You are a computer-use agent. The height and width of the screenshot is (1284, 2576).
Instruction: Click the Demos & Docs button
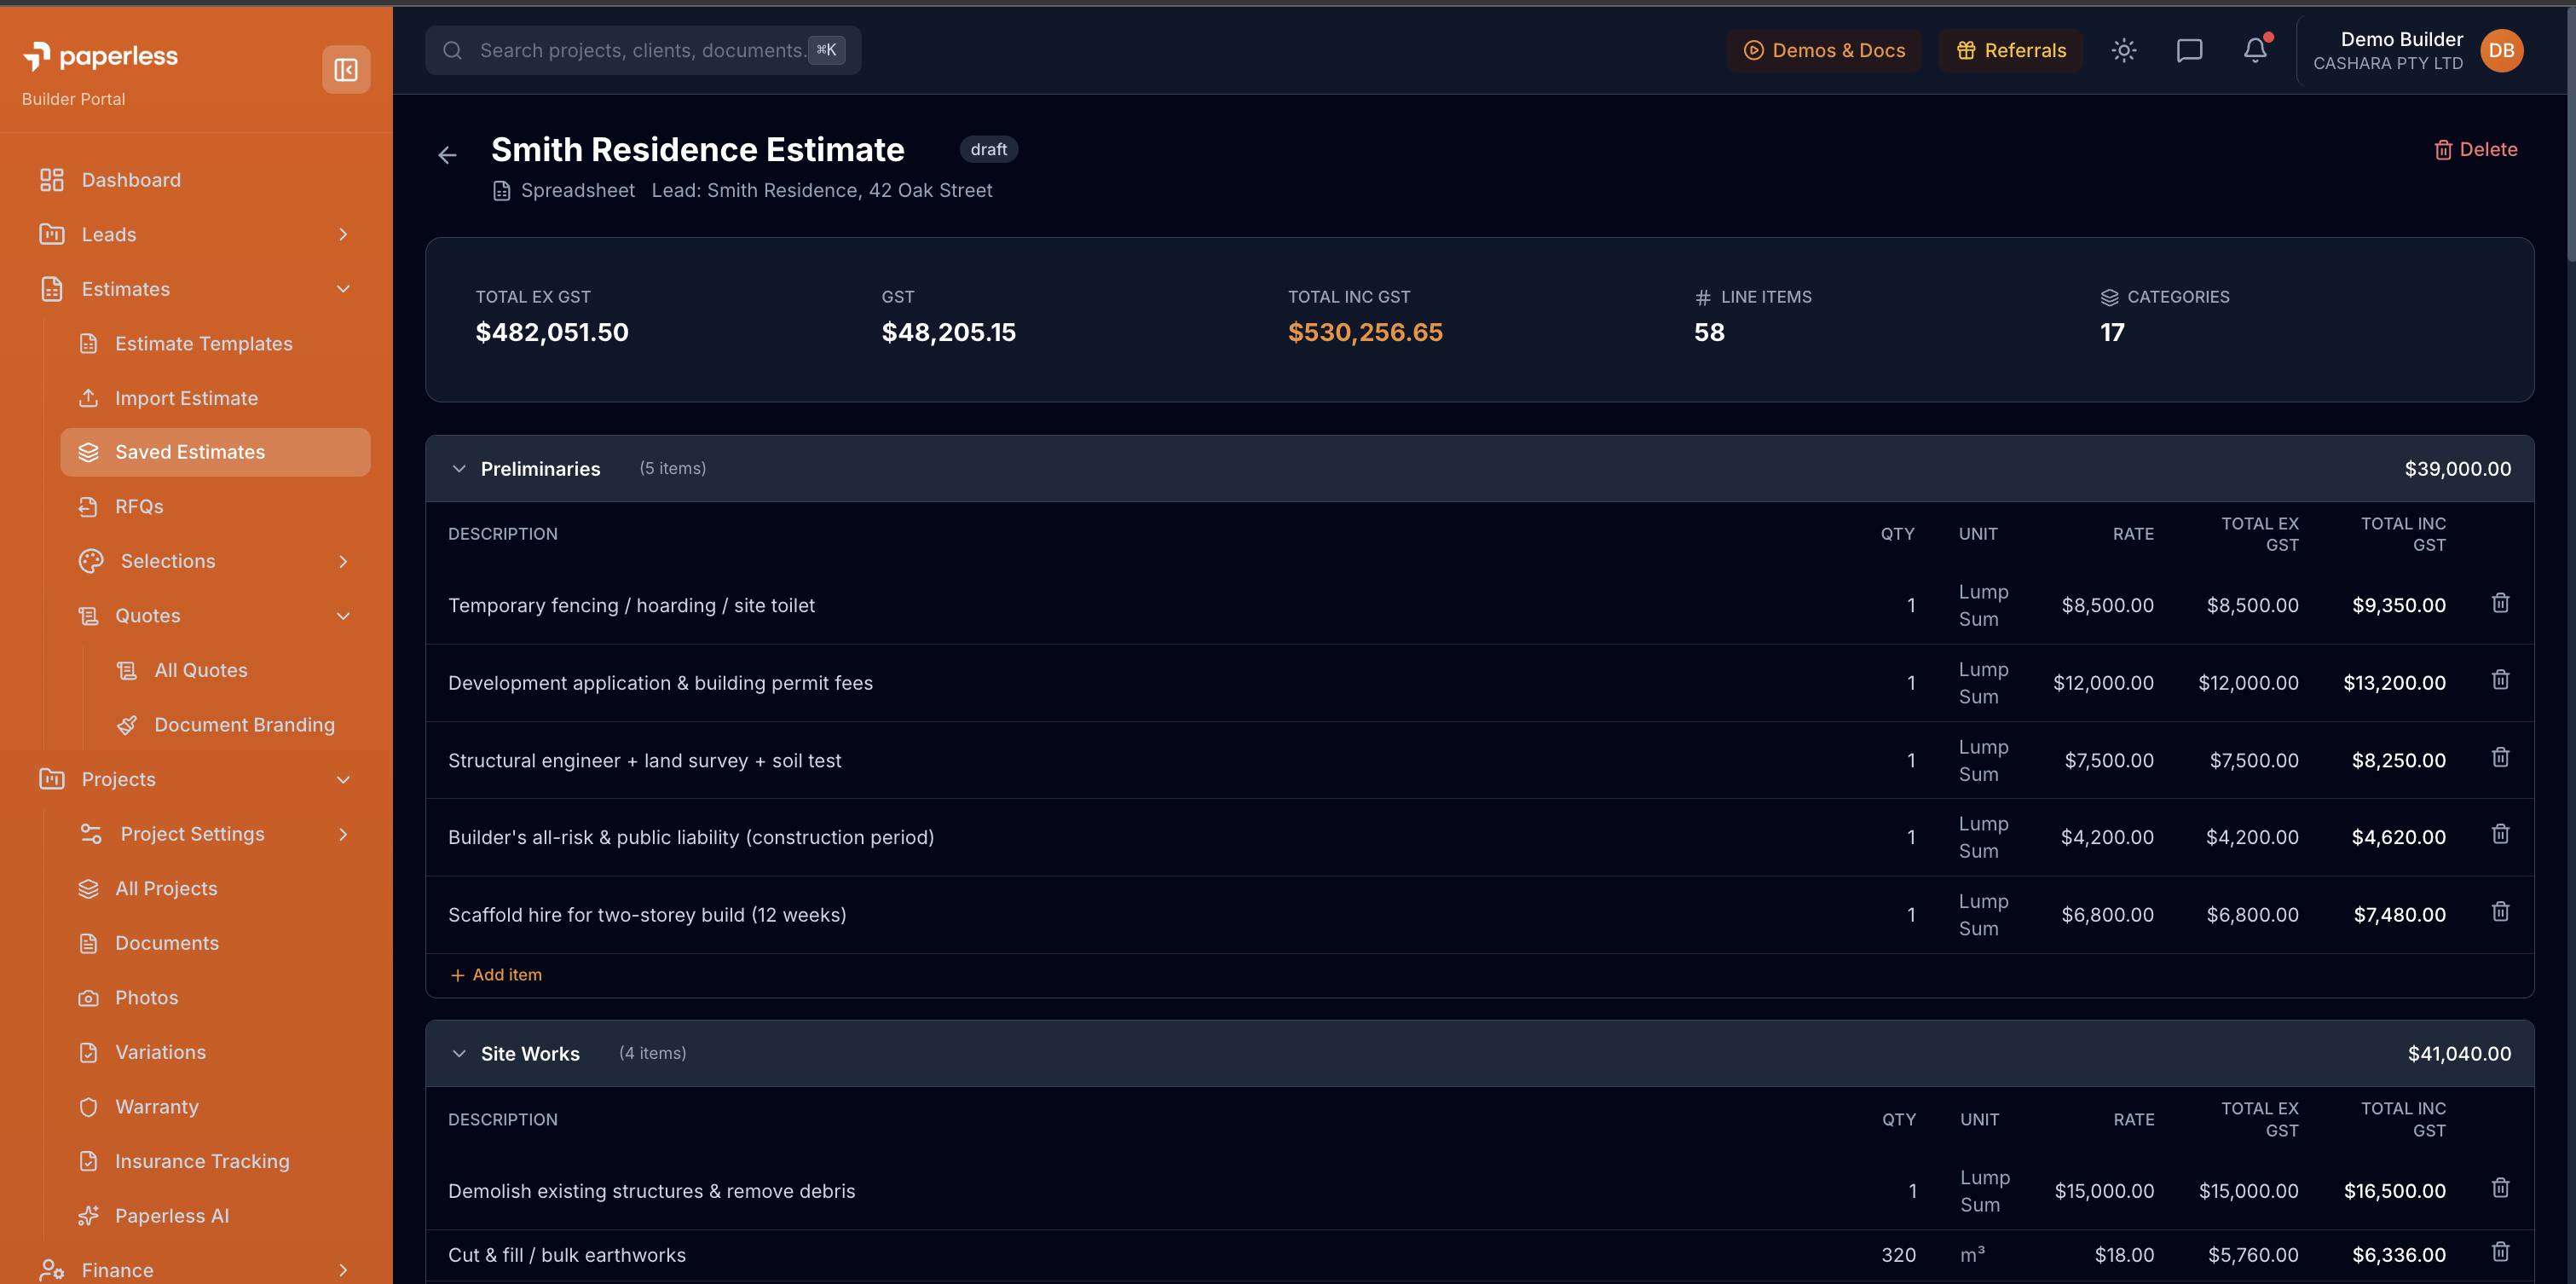pyautogui.click(x=1824, y=50)
